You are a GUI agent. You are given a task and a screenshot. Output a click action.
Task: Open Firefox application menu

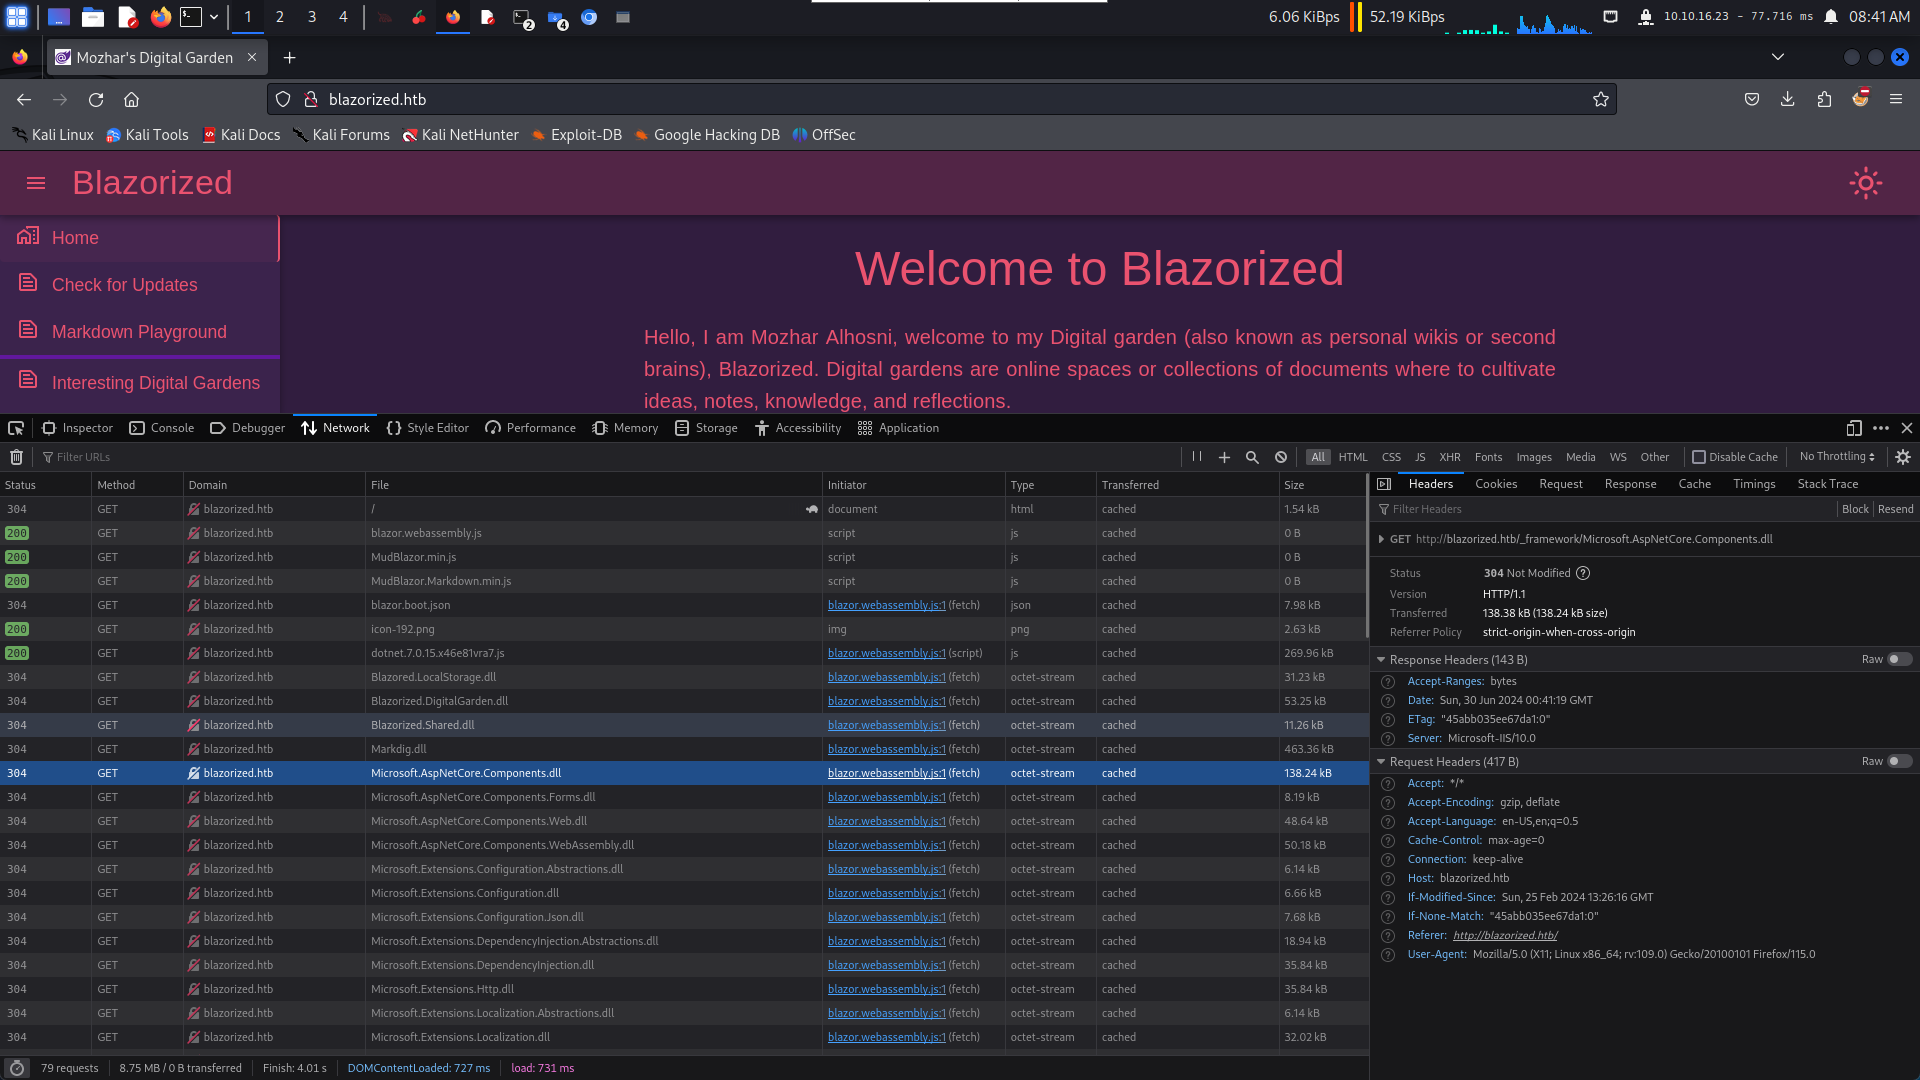tap(1896, 99)
